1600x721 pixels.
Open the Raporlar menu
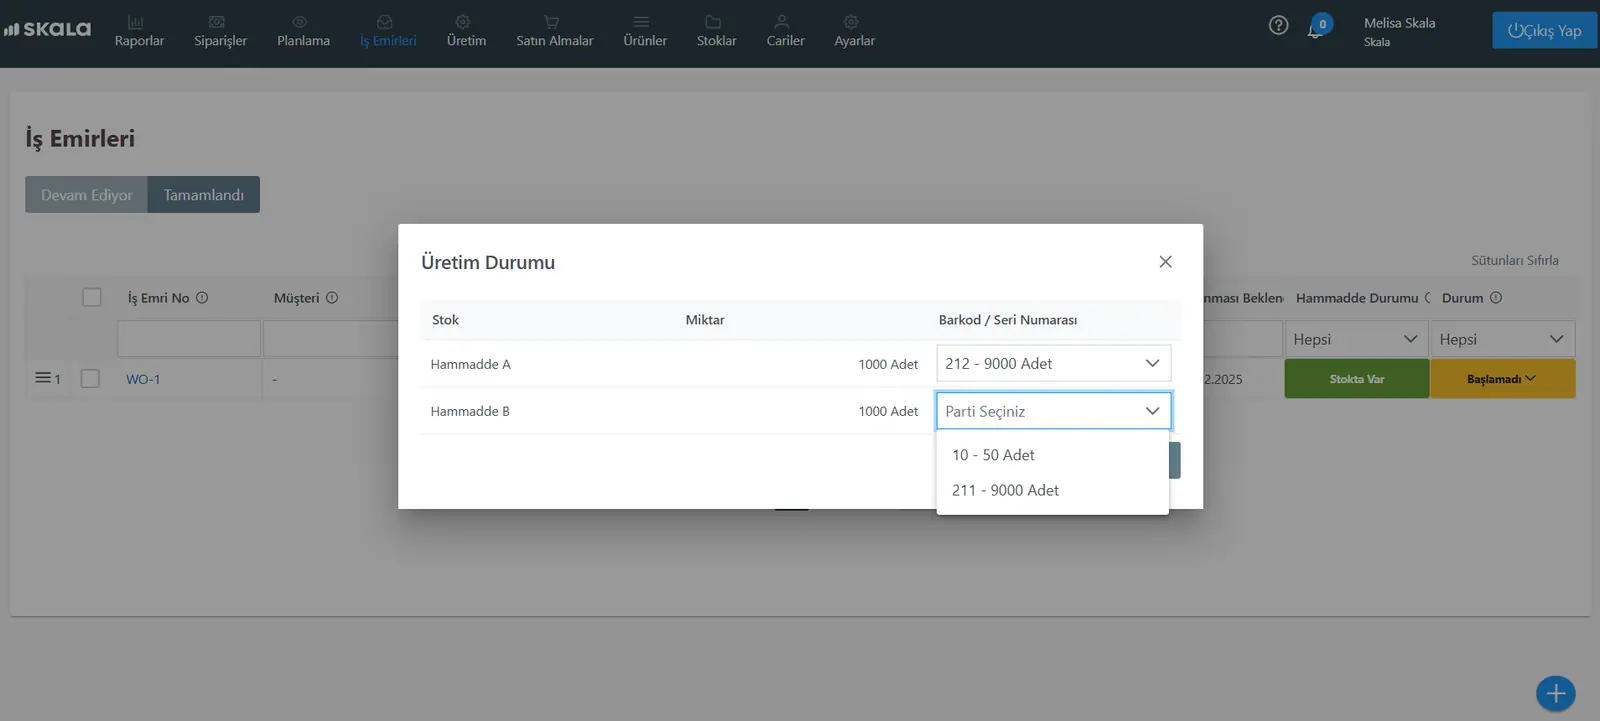[x=139, y=31]
